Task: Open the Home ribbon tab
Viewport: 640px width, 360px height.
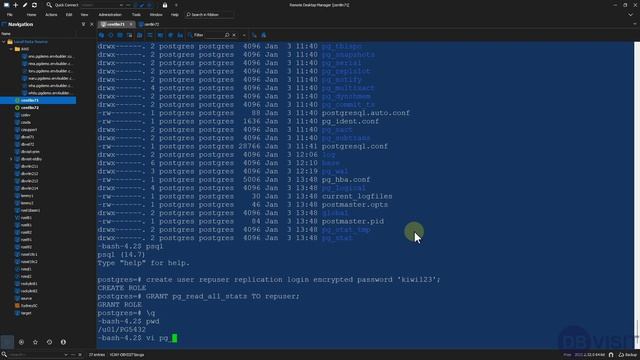Action: pyautogui.click(x=31, y=14)
